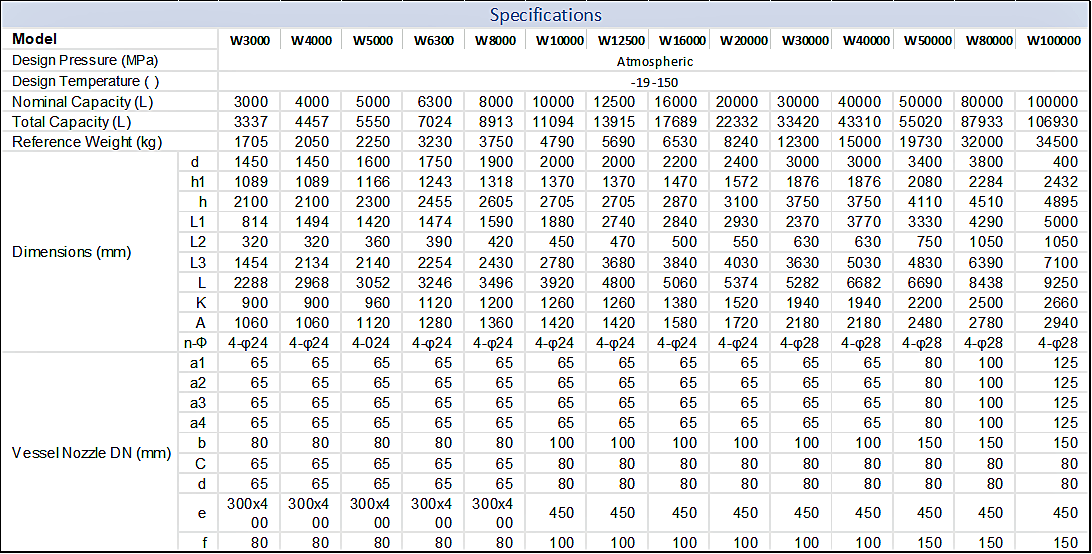Click the -19-150 temperature value

[x=654, y=82]
